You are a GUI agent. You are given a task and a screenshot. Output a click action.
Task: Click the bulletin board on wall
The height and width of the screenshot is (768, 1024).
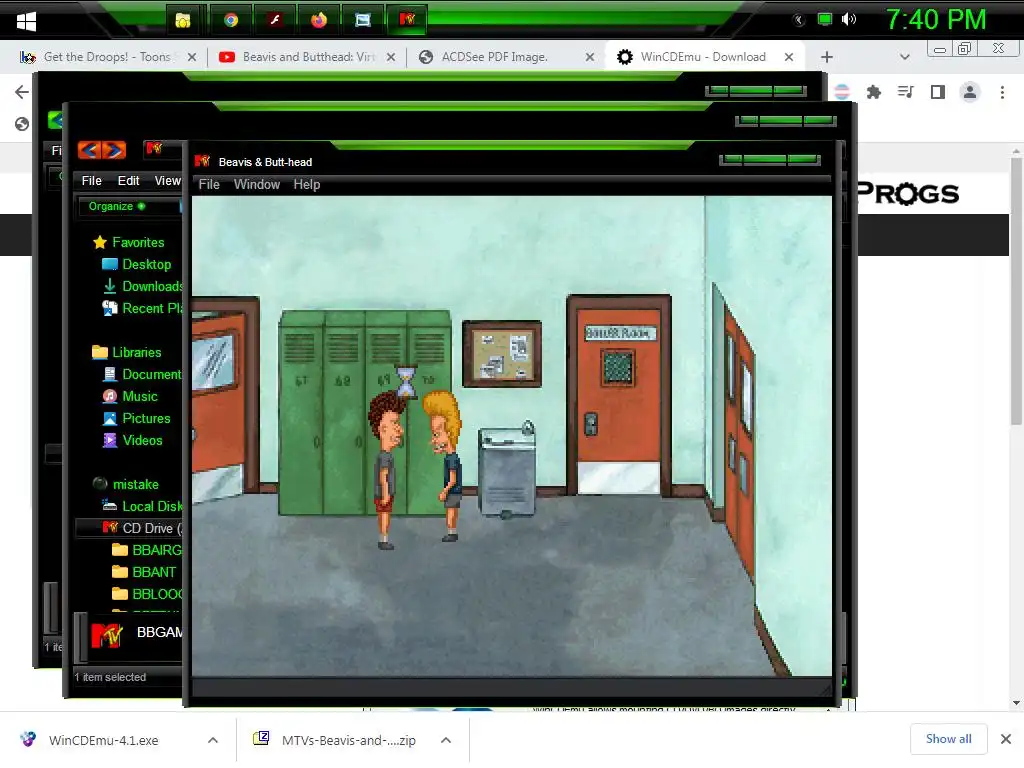(502, 353)
